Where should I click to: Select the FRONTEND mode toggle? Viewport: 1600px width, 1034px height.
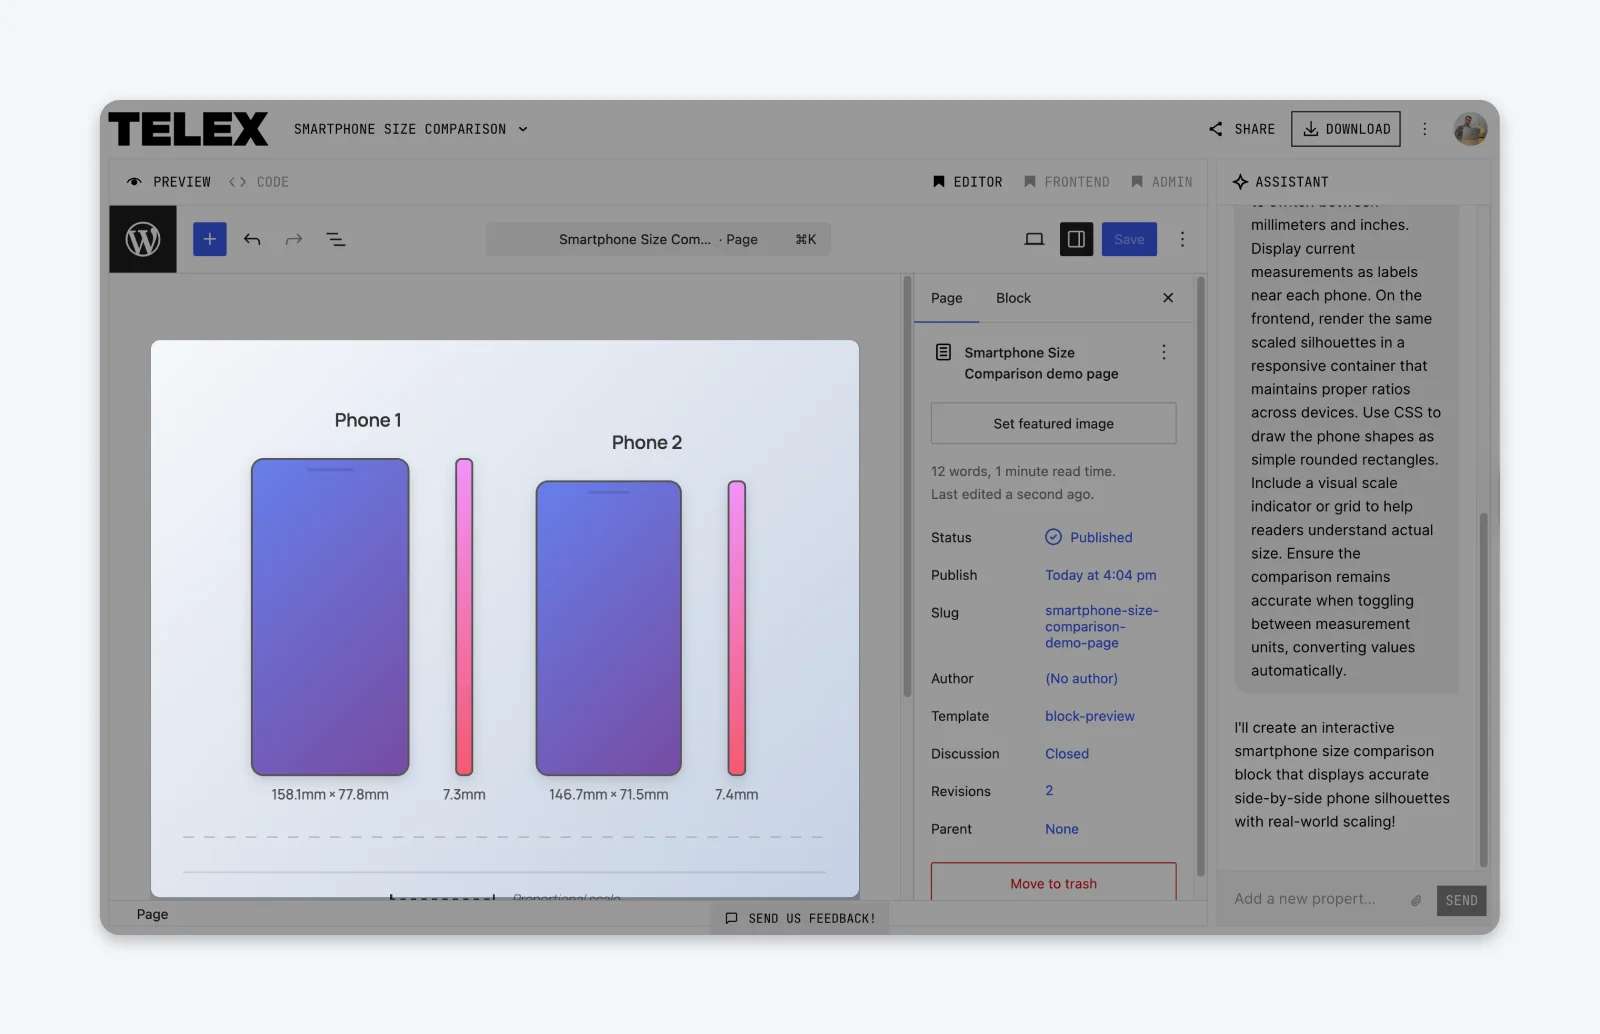pyautogui.click(x=1067, y=181)
